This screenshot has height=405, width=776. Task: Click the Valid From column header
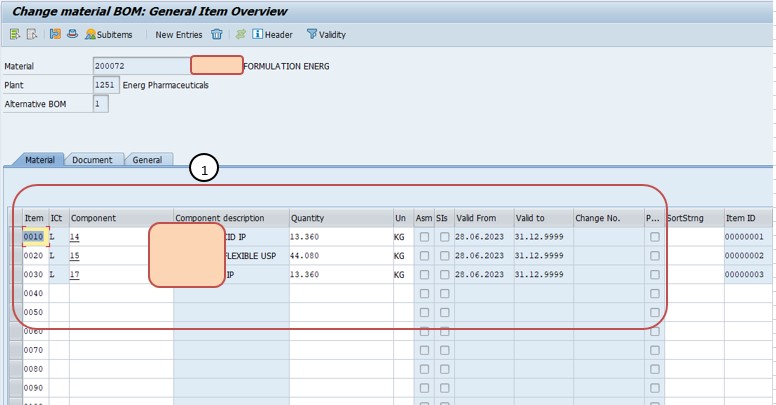[x=484, y=218]
